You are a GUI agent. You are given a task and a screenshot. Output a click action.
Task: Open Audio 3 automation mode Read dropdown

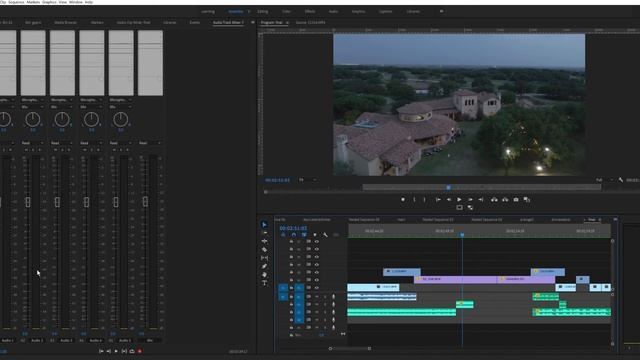click(x=62, y=143)
